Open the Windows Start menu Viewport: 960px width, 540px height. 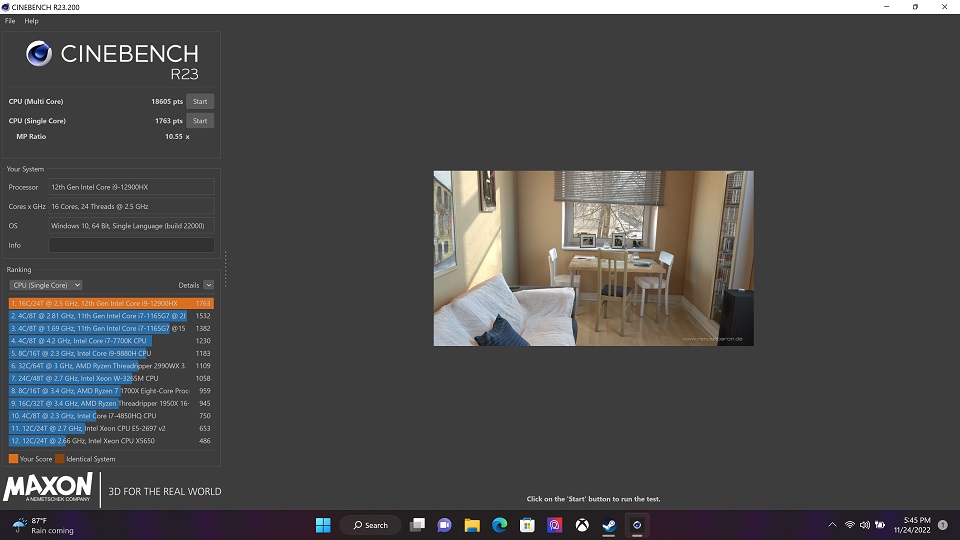click(x=323, y=525)
